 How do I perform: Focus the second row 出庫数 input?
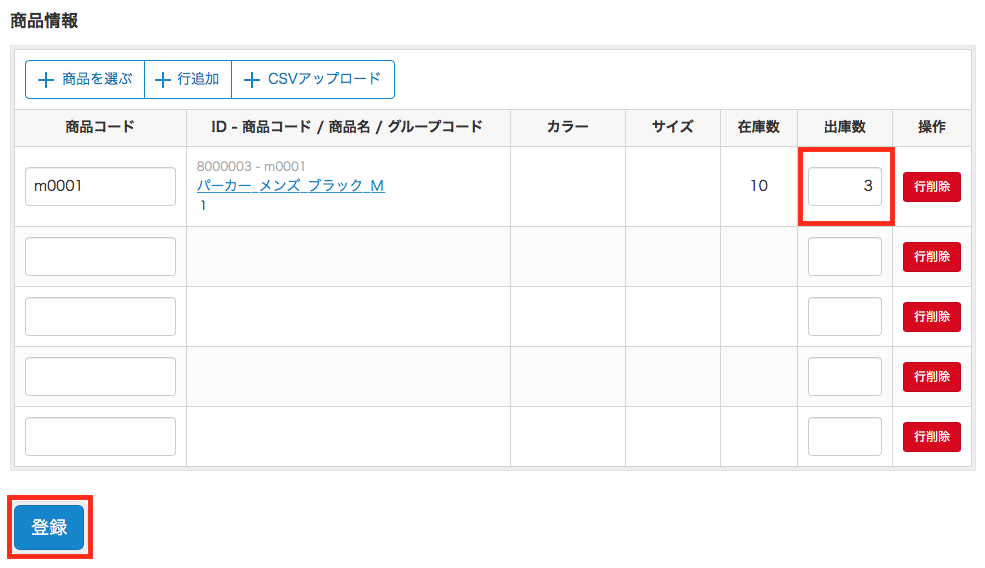pos(844,257)
